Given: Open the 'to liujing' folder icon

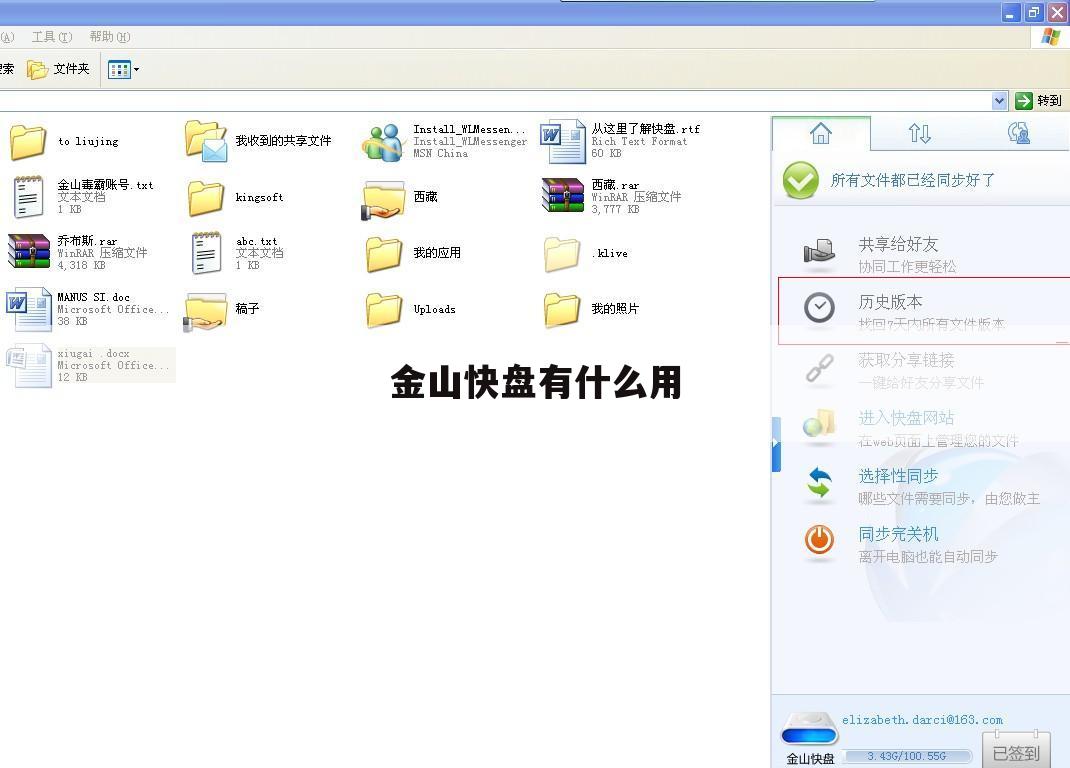Looking at the screenshot, I should point(28,142).
